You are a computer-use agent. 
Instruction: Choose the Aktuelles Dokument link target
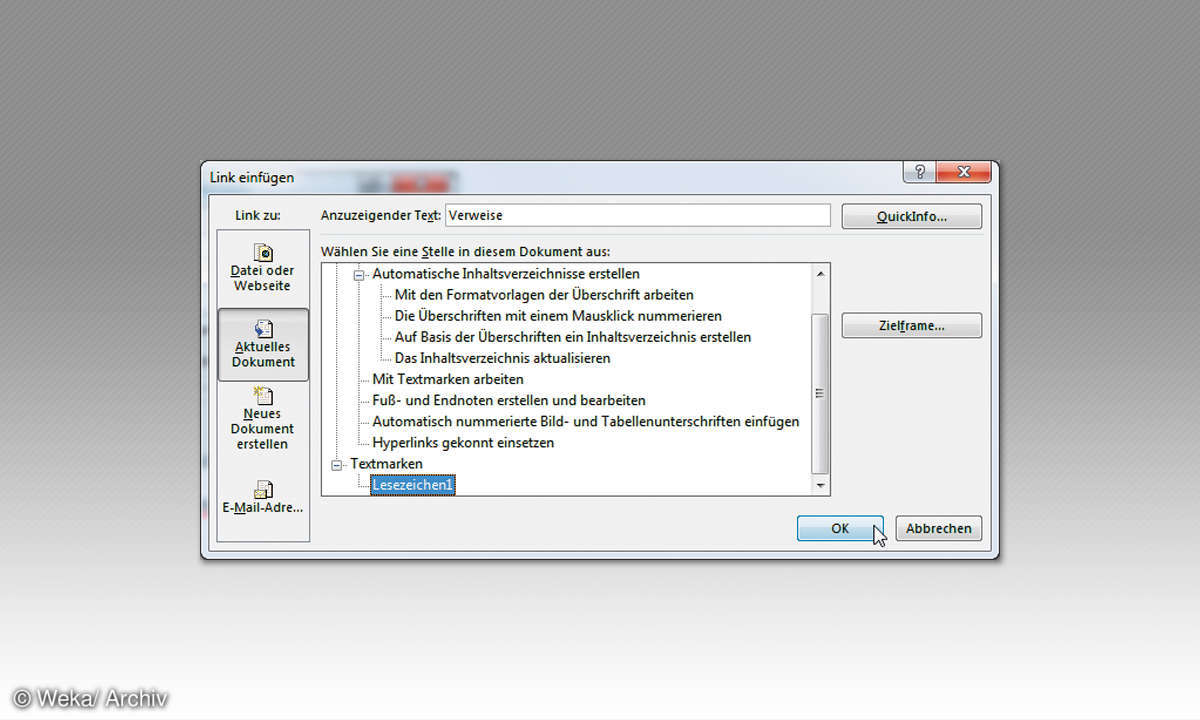[x=263, y=345]
